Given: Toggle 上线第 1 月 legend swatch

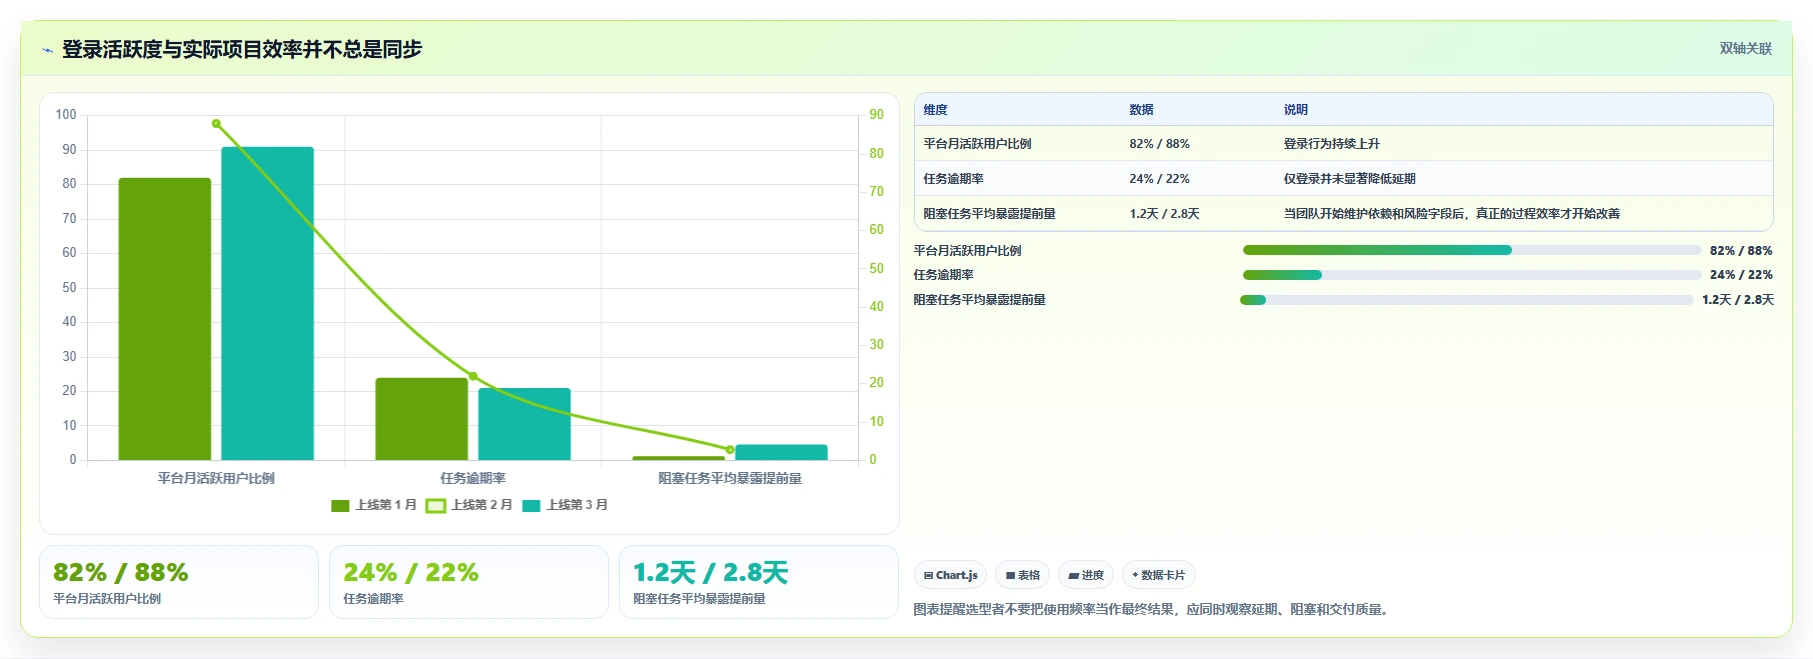Looking at the screenshot, I should coord(340,506).
